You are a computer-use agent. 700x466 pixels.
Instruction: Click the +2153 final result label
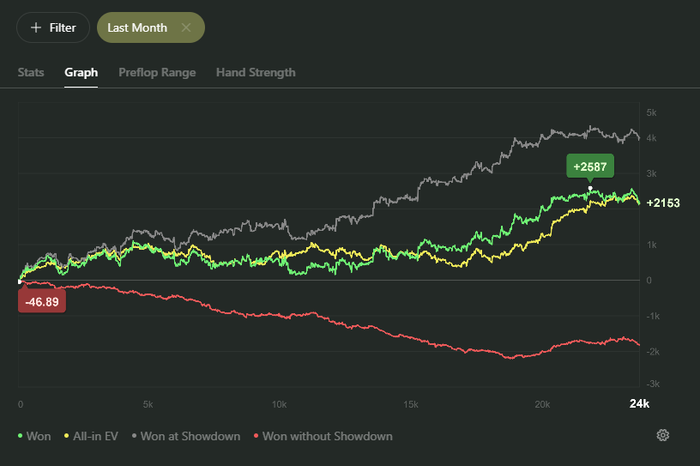coord(663,203)
